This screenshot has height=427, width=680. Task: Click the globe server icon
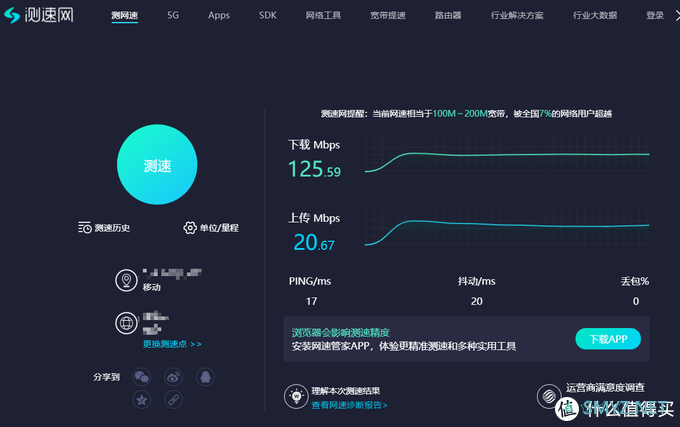coord(126,323)
